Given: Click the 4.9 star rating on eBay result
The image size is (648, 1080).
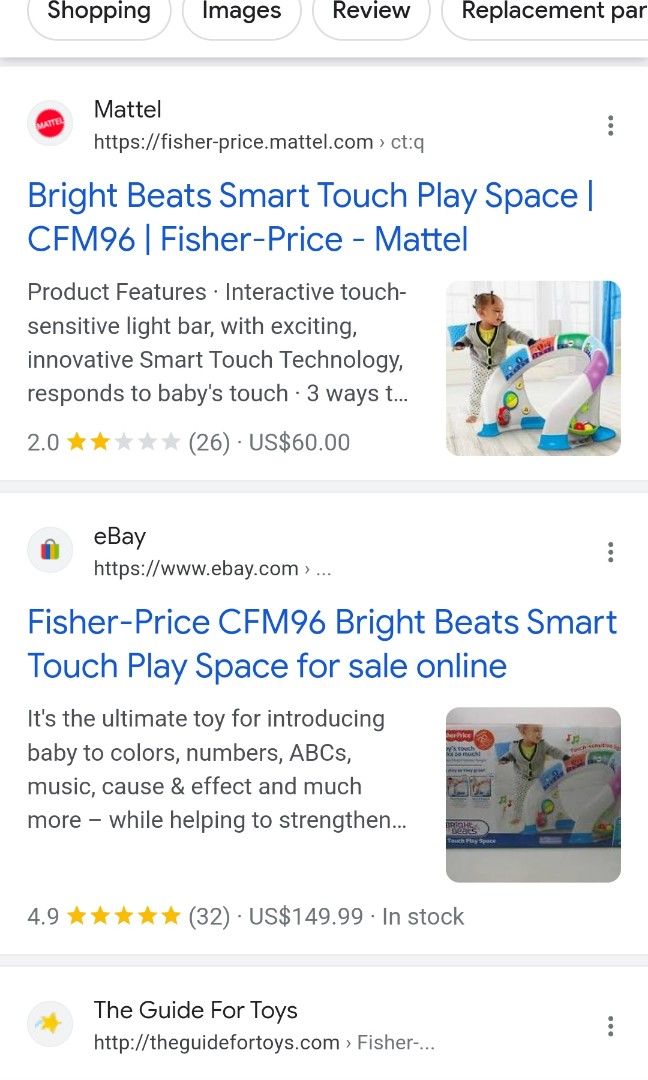Looking at the screenshot, I should click(103, 916).
